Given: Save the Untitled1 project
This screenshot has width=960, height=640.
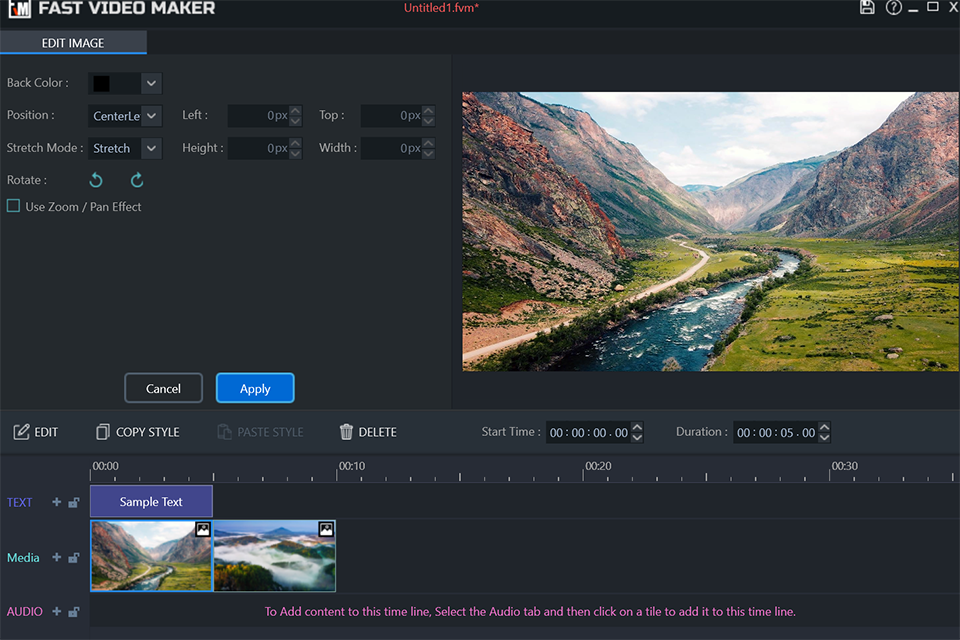Looking at the screenshot, I should click(x=867, y=8).
